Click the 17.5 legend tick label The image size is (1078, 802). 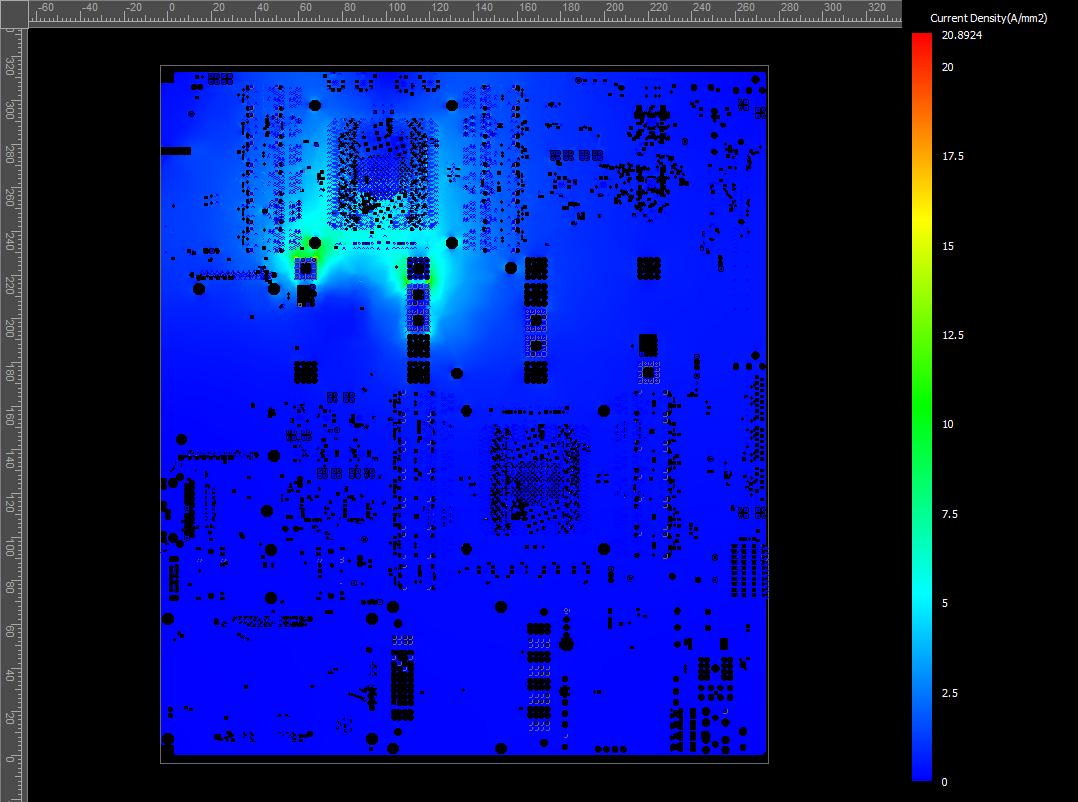952,157
